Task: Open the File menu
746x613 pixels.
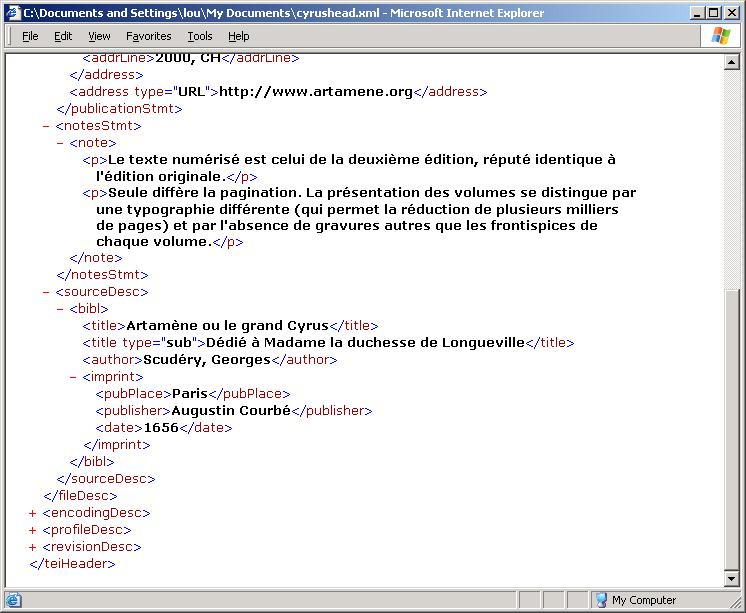Action: coord(30,36)
